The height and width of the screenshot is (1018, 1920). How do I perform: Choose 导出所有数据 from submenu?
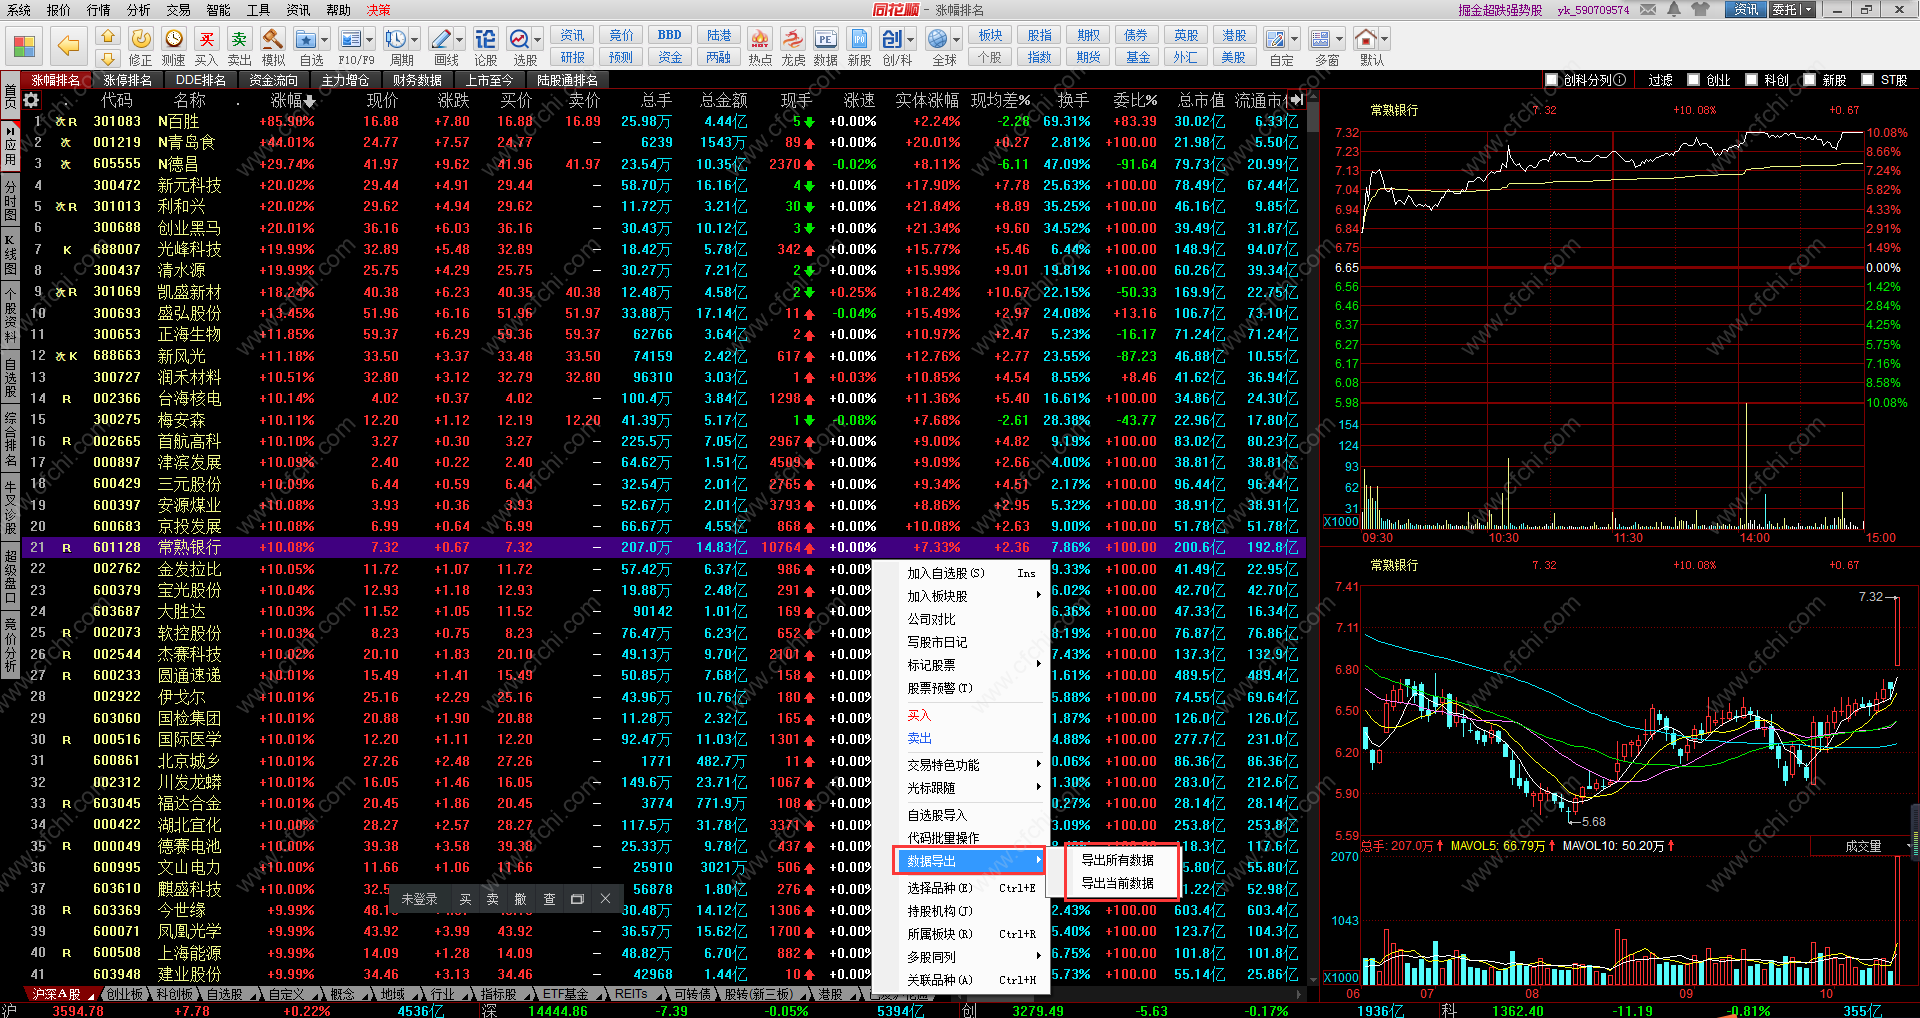pos(1117,860)
